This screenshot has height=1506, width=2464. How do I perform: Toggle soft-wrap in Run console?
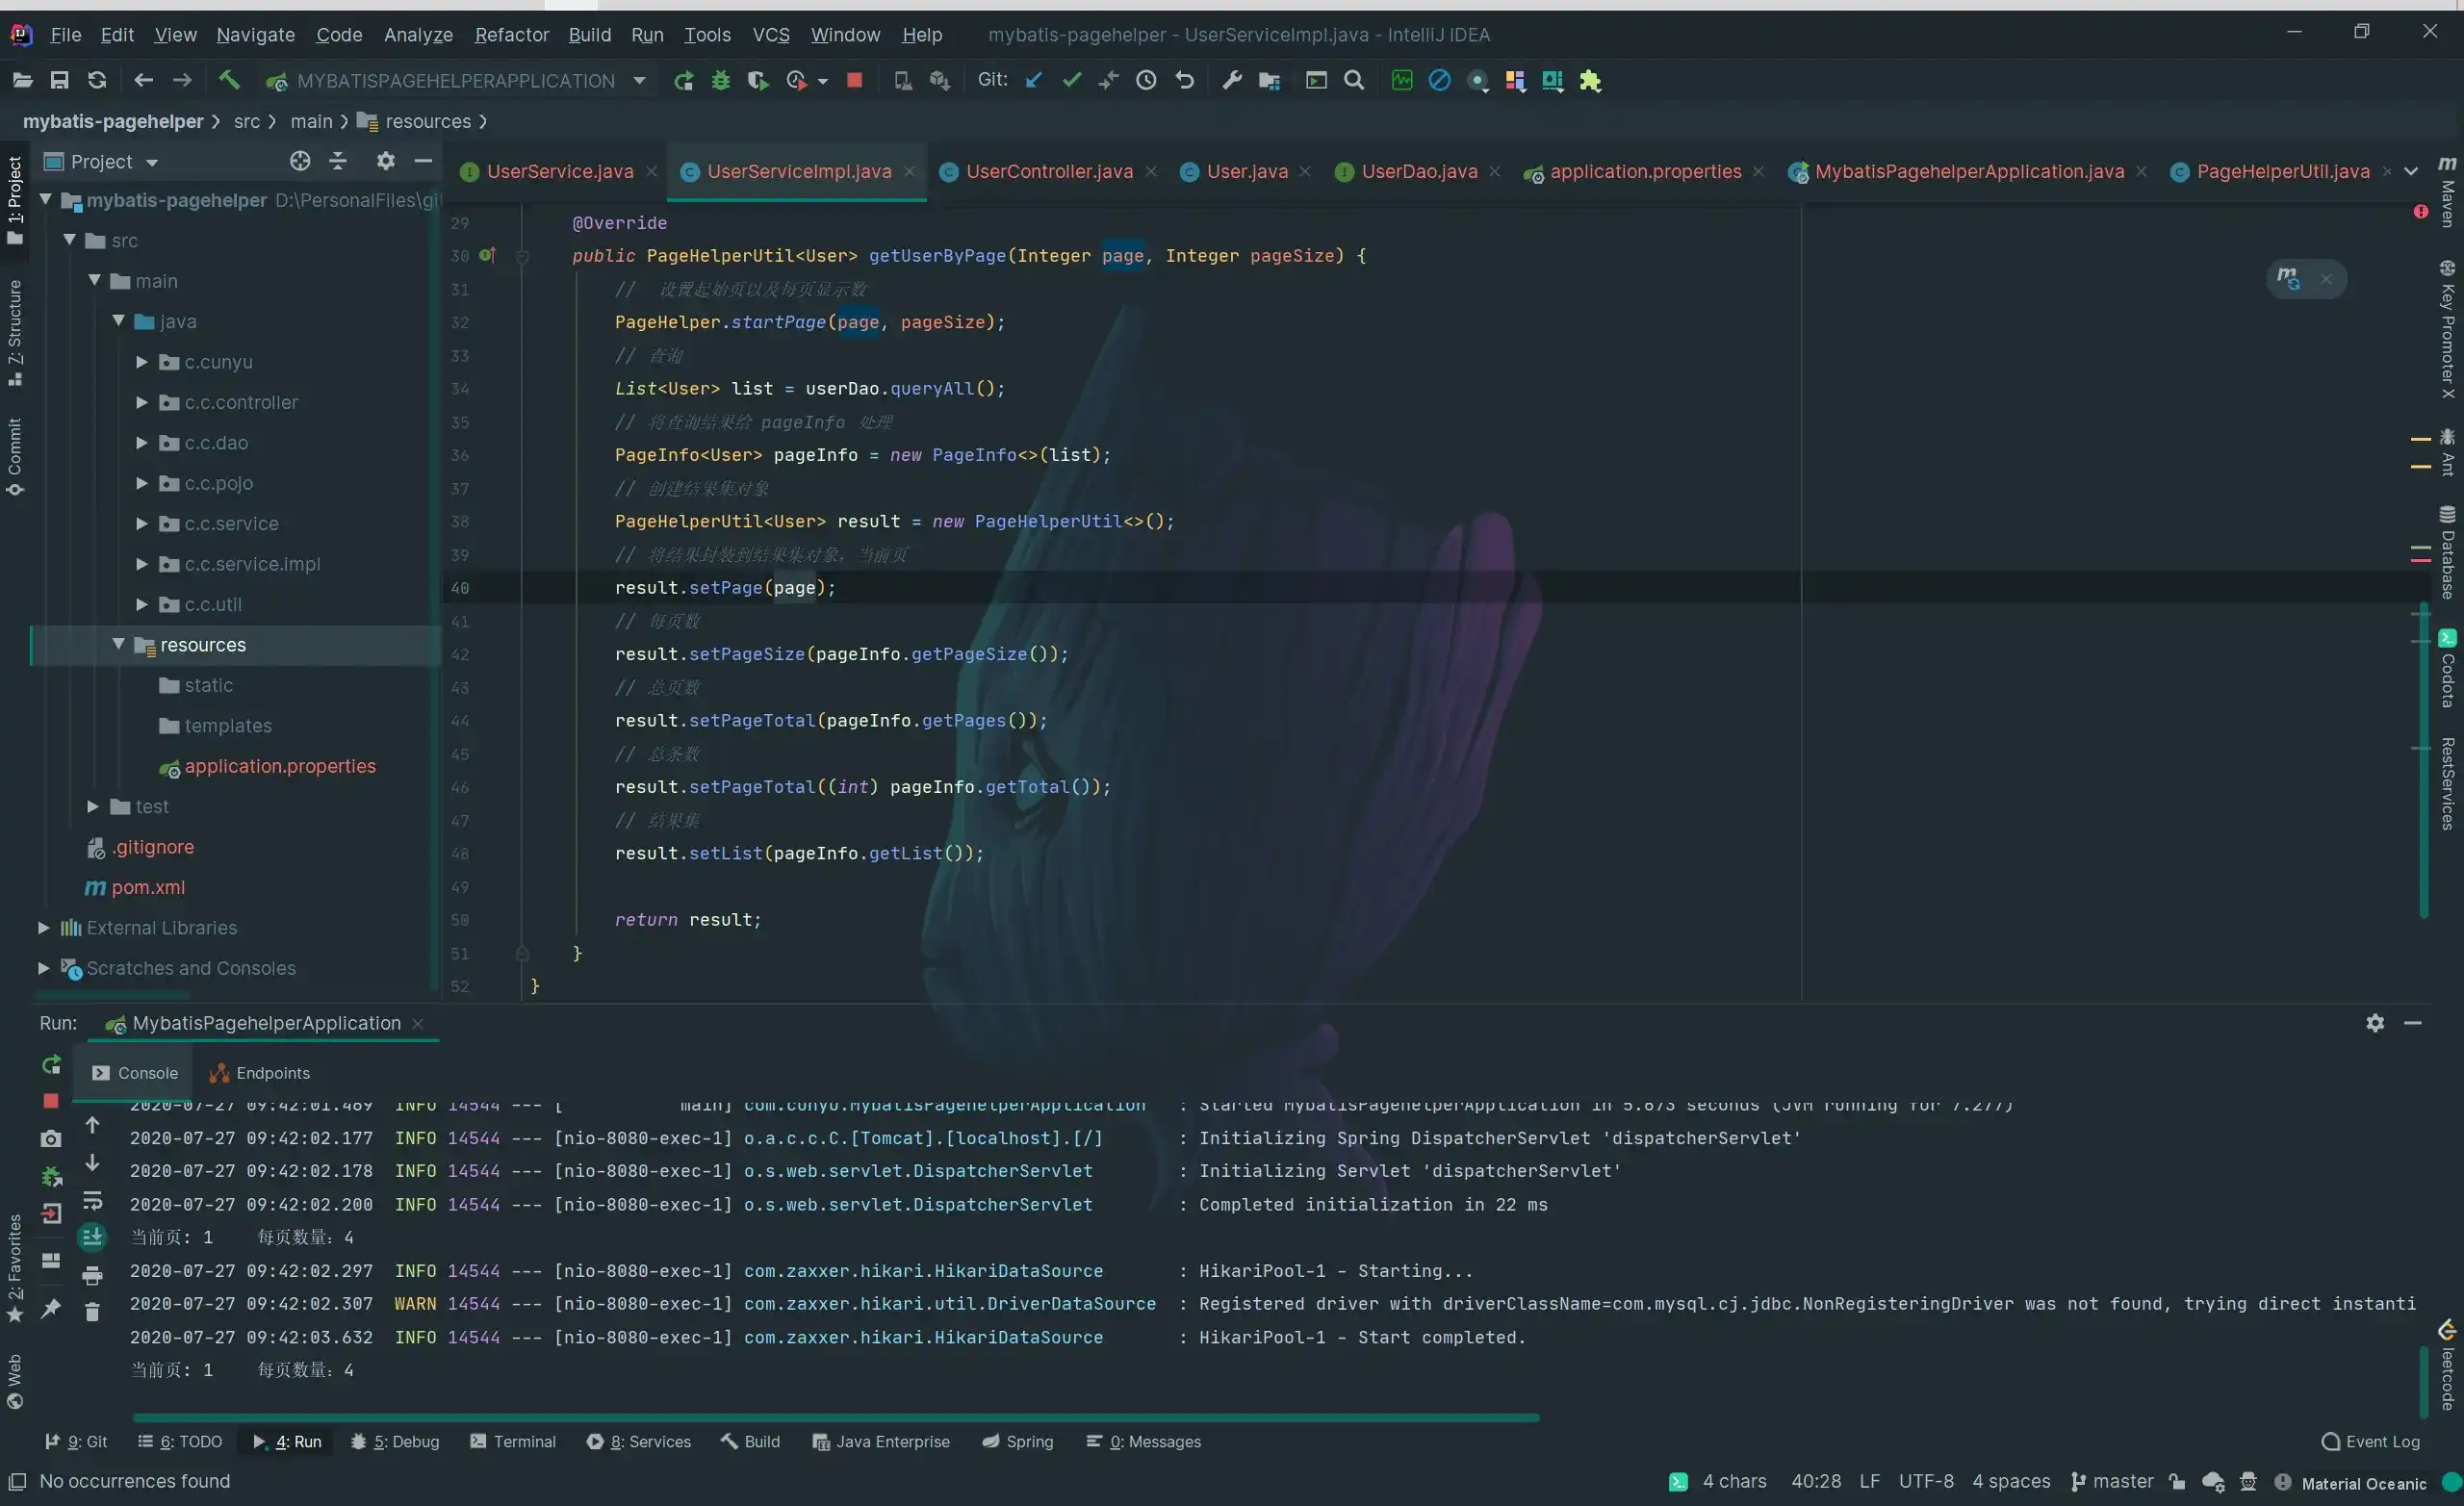[92, 1200]
